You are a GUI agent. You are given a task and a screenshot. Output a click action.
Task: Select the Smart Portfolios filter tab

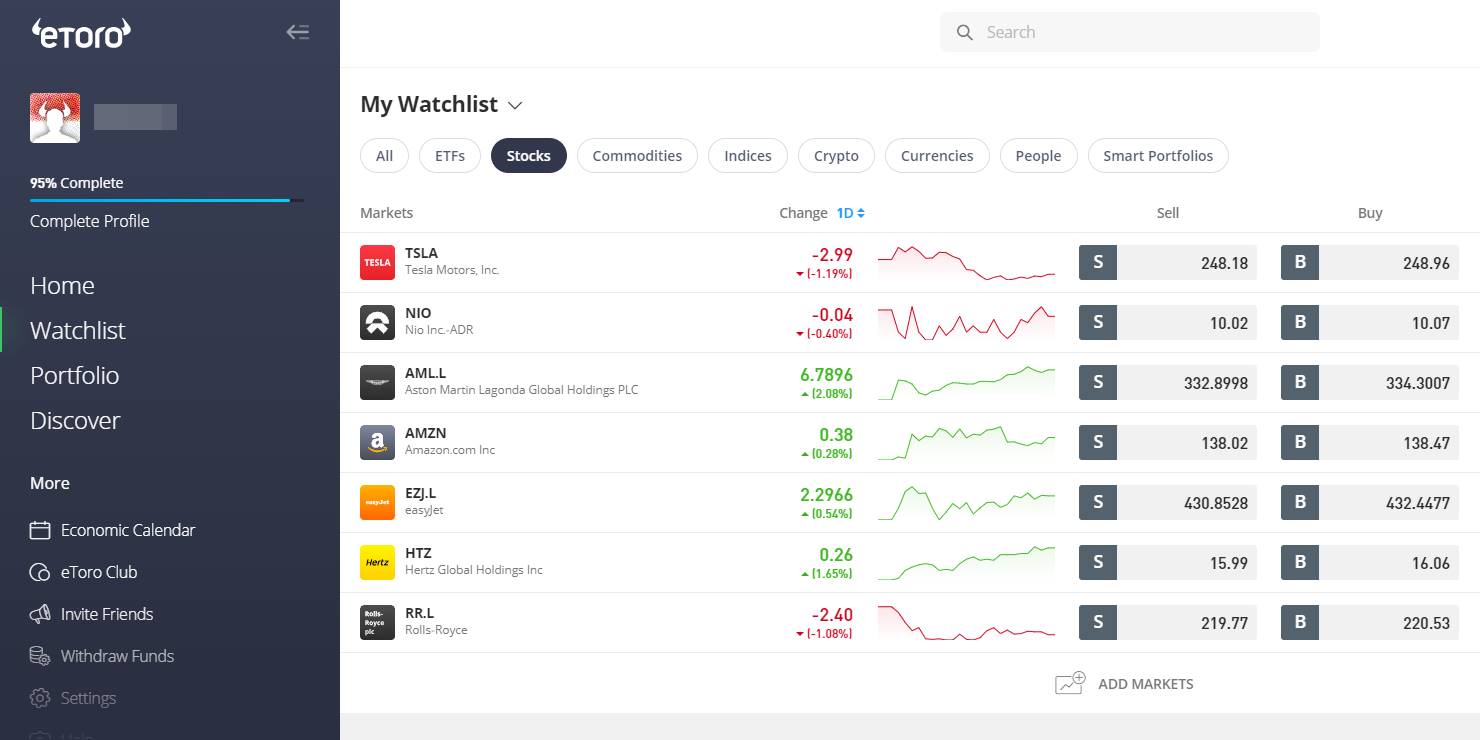(1158, 156)
